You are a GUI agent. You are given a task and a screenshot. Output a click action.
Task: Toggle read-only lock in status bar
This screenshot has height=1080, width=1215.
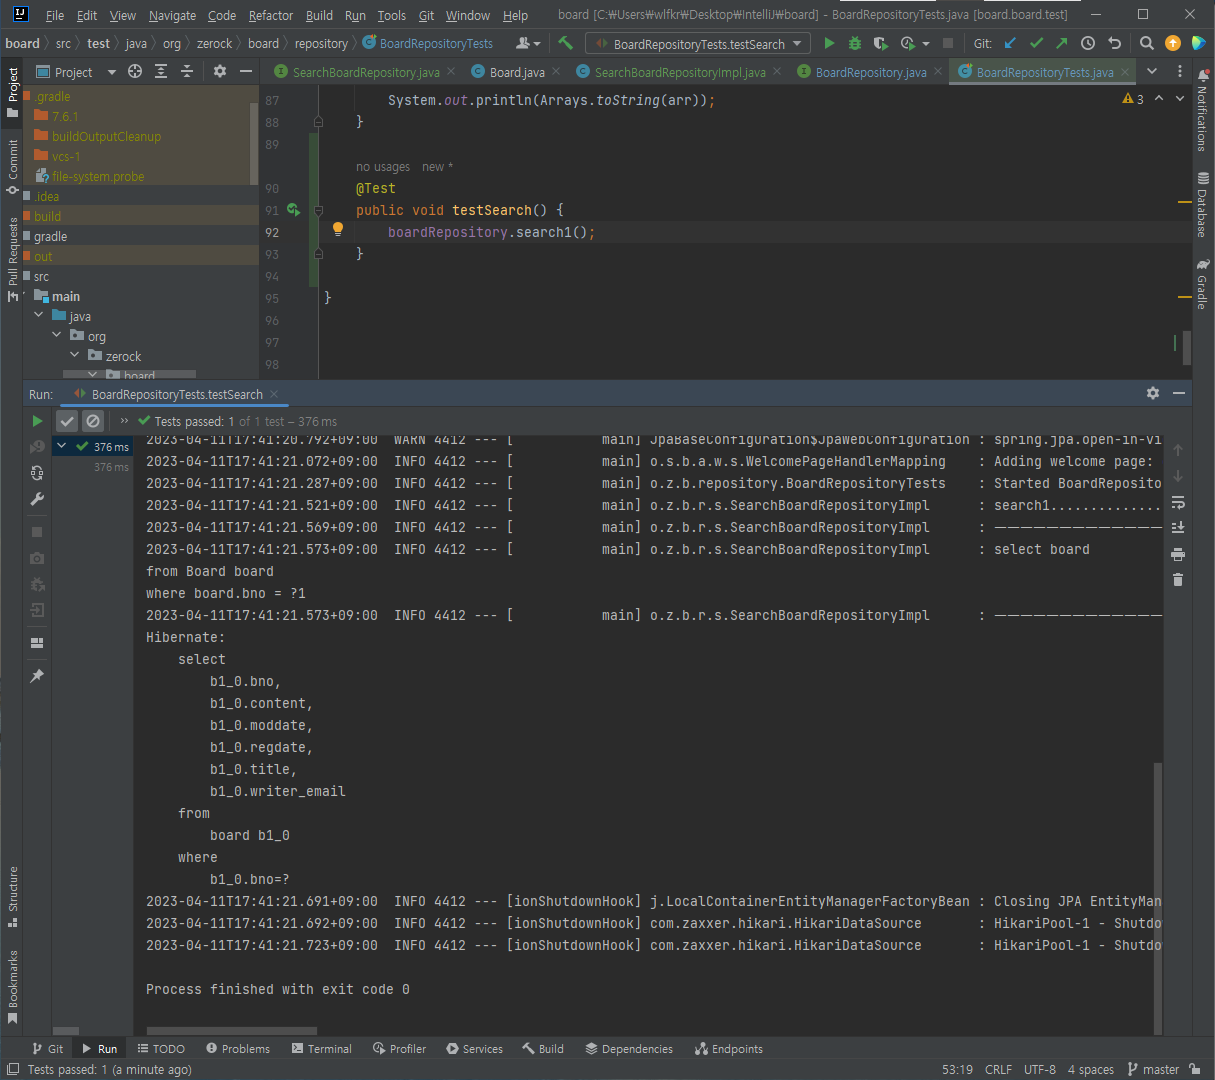[x=1195, y=1069]
